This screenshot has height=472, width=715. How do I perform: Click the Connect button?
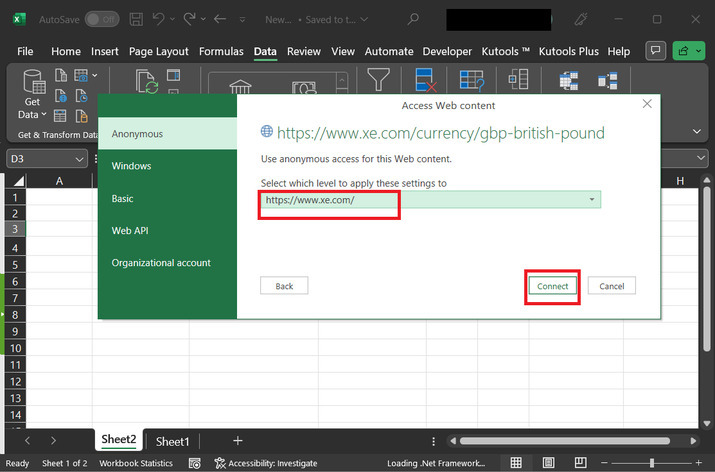(552, 286)
